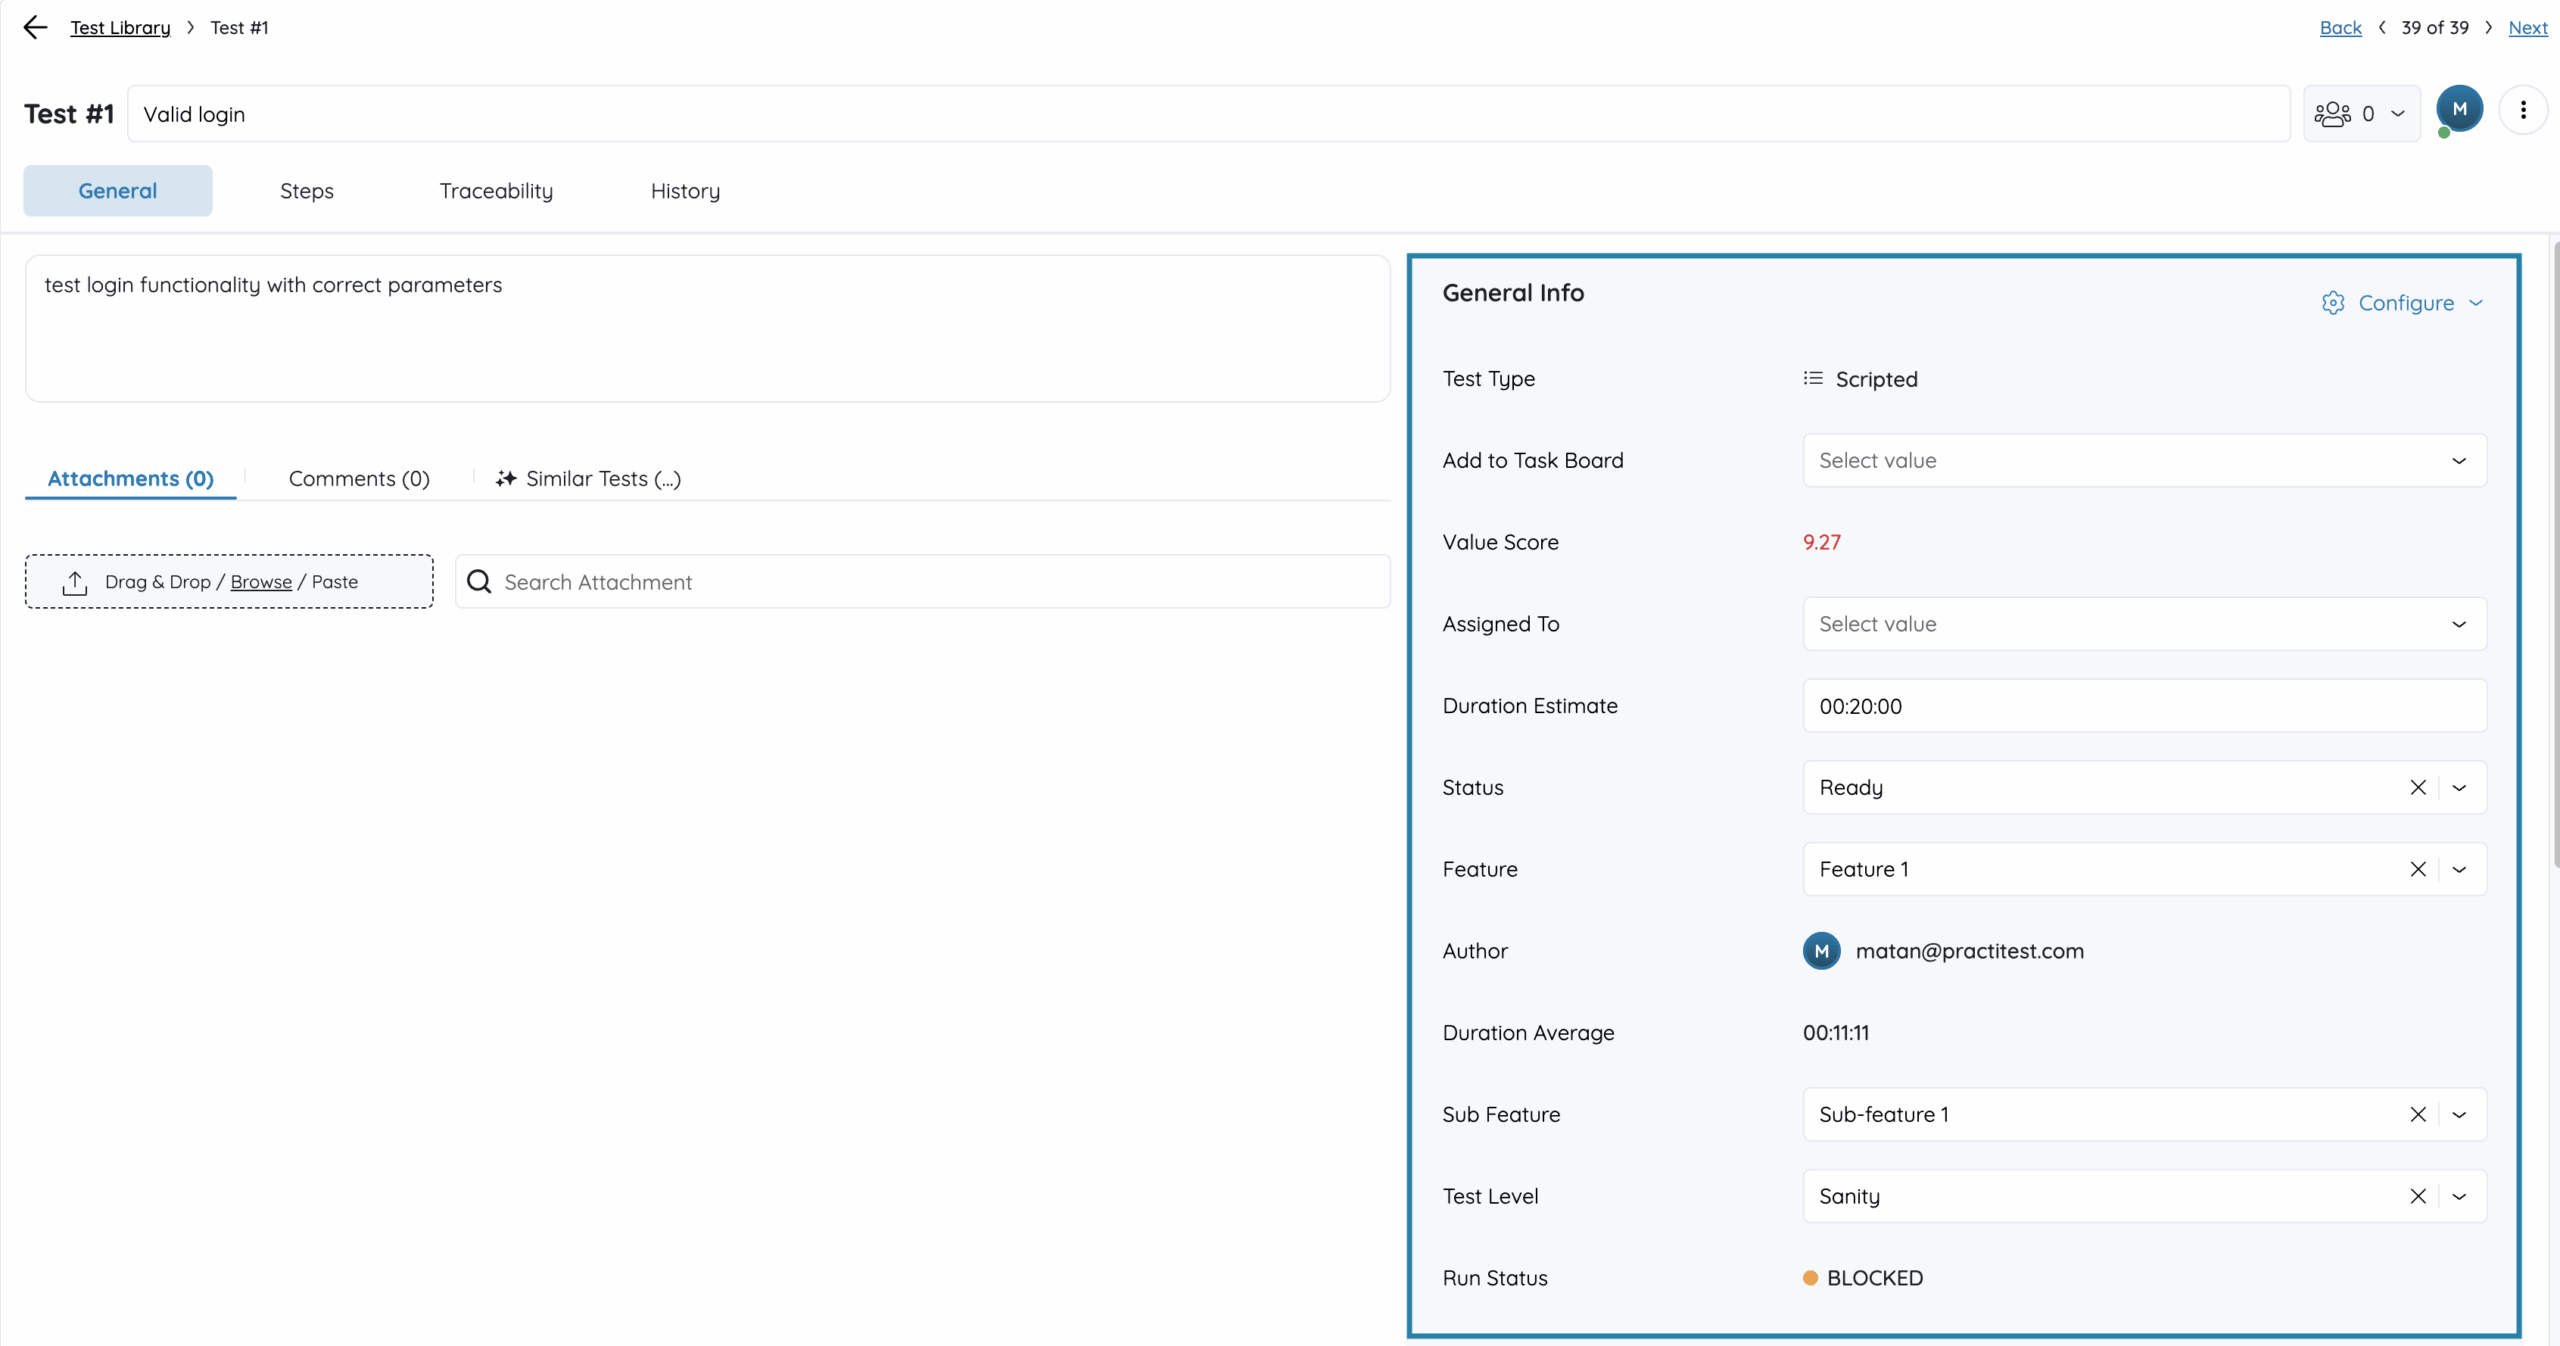Clear the Test Level value with X
Image resolution: width=2560 pixels, height=1346 pixels.
point(2418,1197)
